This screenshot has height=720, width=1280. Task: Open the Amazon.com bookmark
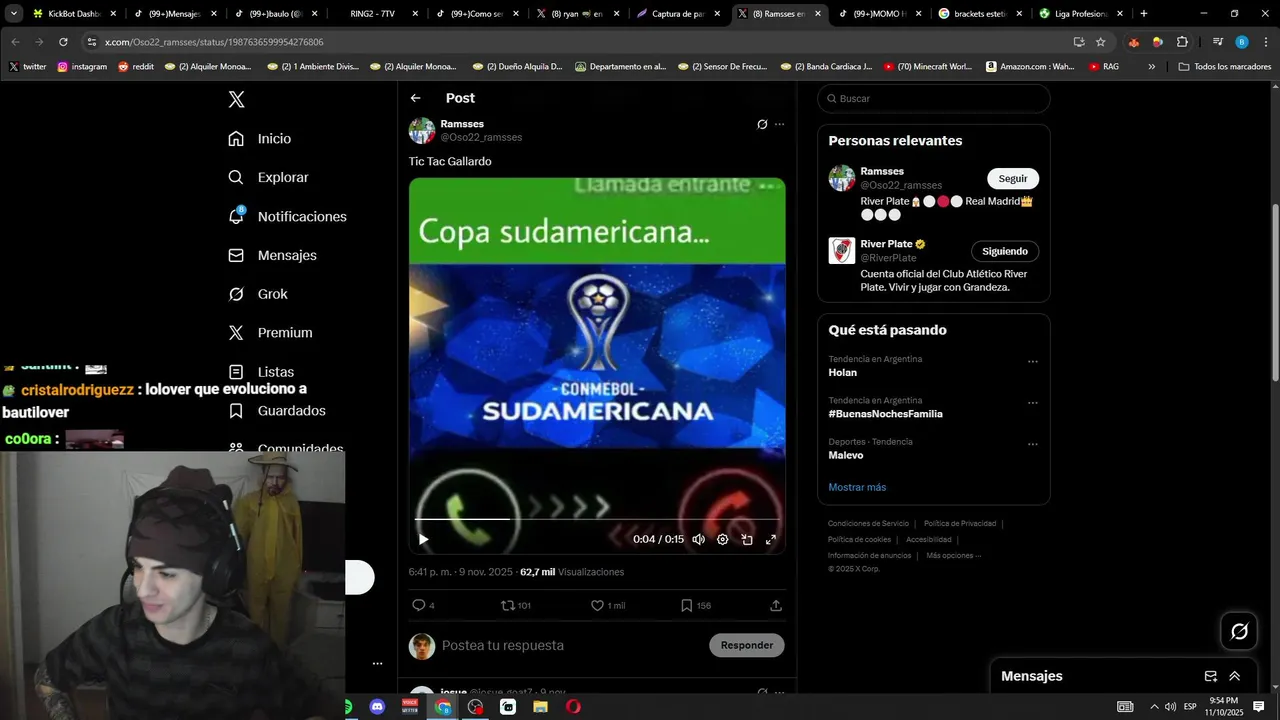tap(1030, 67)
